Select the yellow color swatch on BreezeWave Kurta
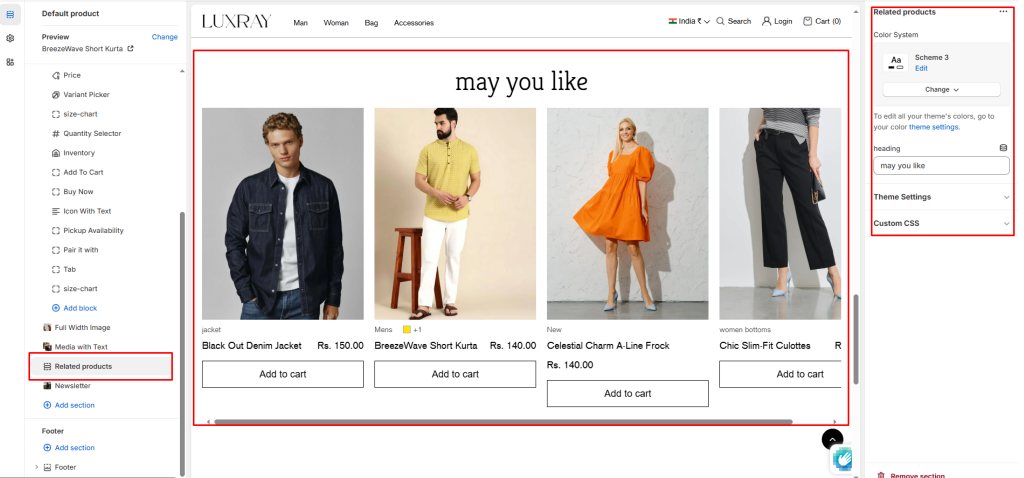The image size is (1024, 478). [x=407, y=330]
